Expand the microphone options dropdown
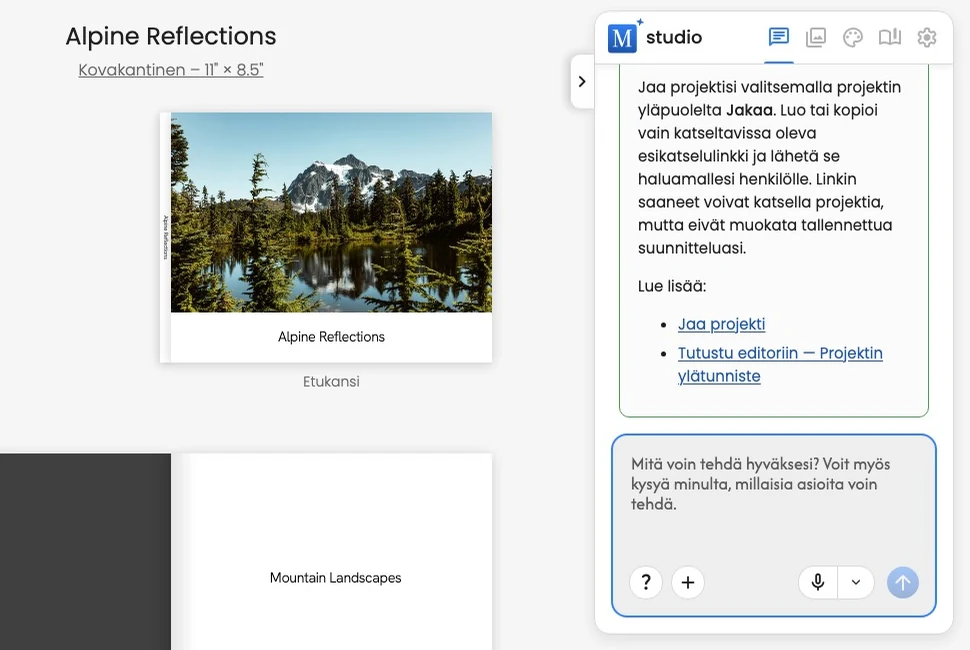Viewport: 970px width, 650px height. [x=856, y=583]
